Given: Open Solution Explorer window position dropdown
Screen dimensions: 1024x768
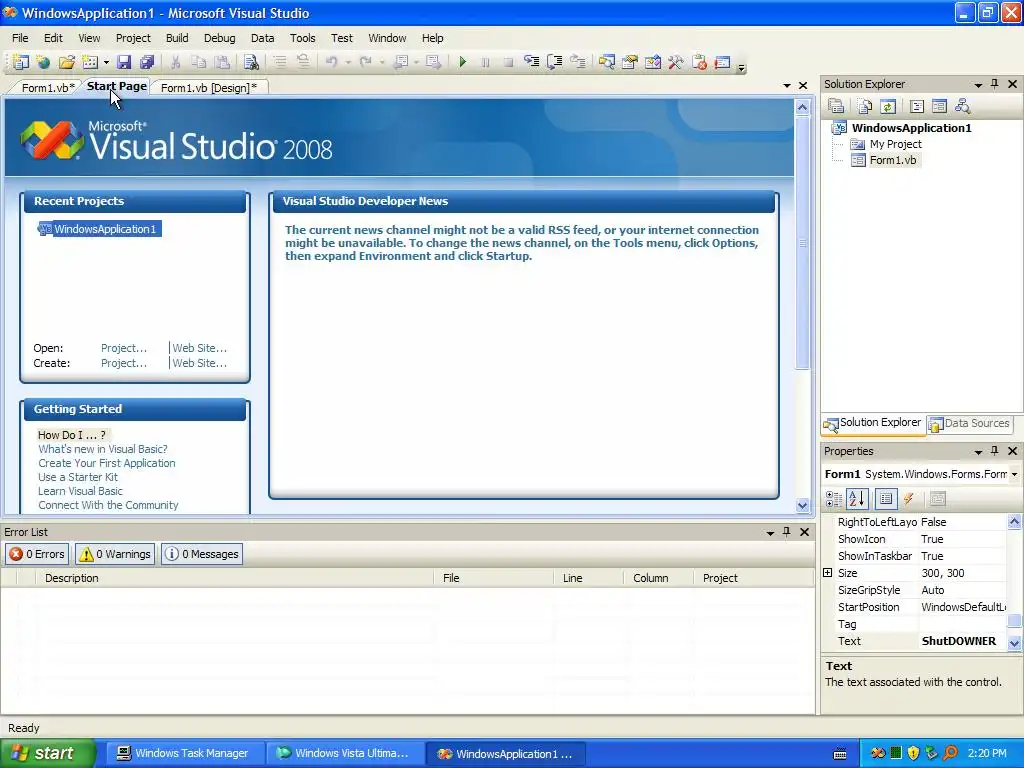Looking at the screenshot, I should point(978,85).
